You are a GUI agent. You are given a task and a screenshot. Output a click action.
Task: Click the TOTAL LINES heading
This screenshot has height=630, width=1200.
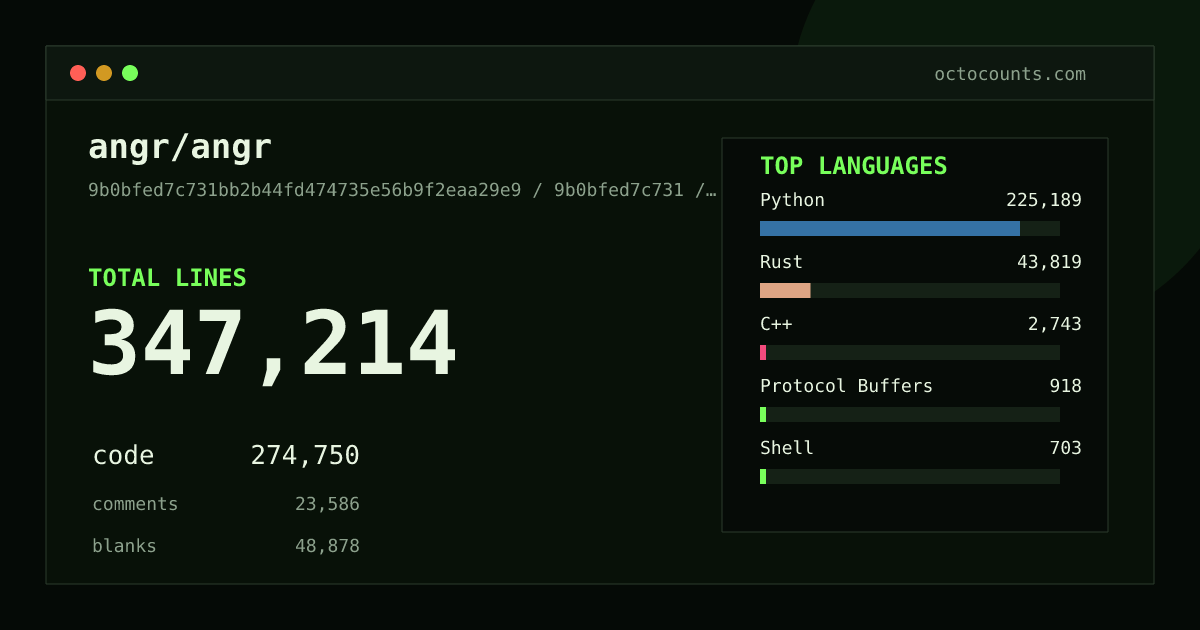point(167,278)
